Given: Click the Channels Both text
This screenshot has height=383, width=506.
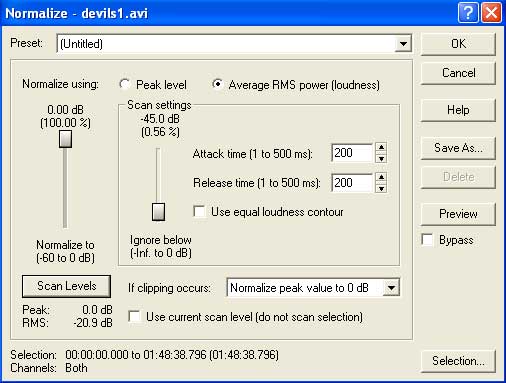Looking at the screenshot, I should pos(76,368).
